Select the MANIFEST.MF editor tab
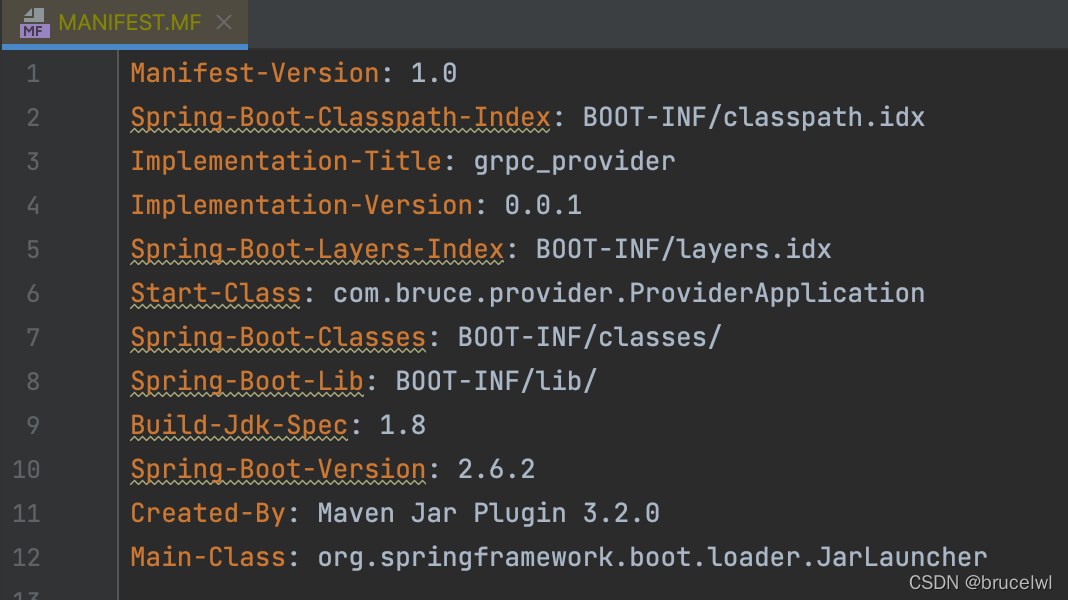 point(125,23)
